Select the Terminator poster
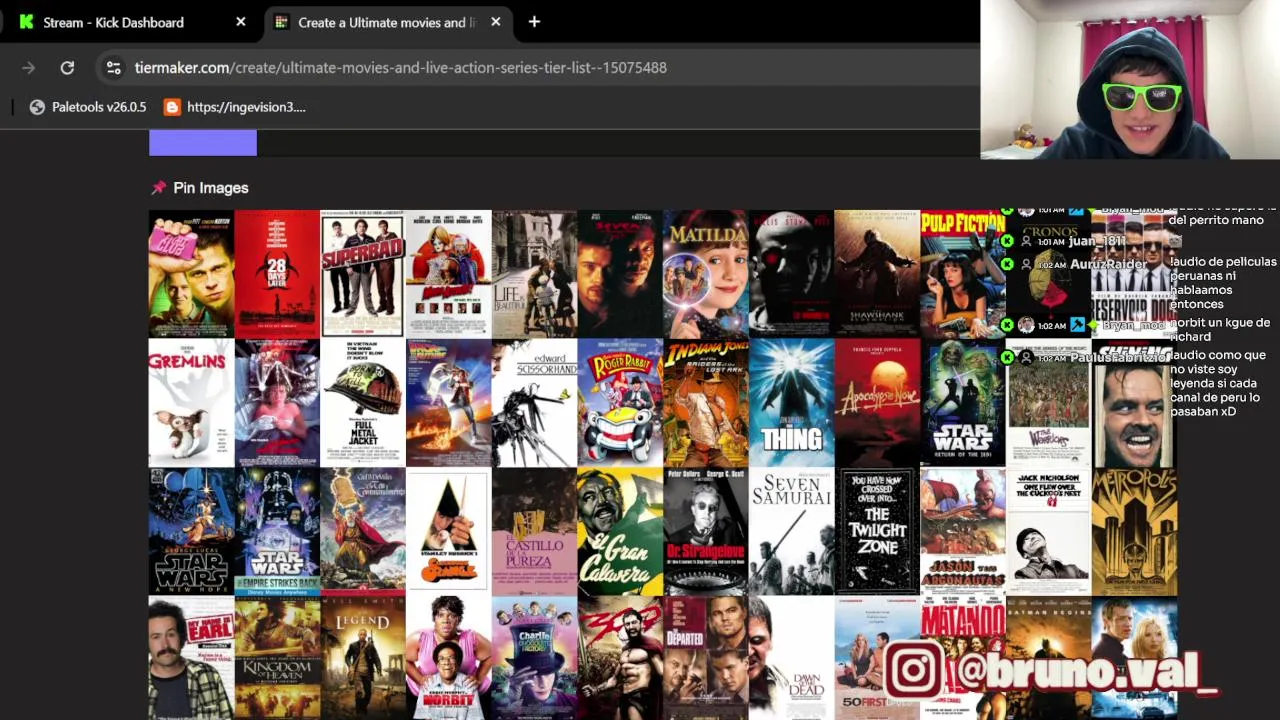The height and width of the screenshot is (720, 1280). pos(791,274)
